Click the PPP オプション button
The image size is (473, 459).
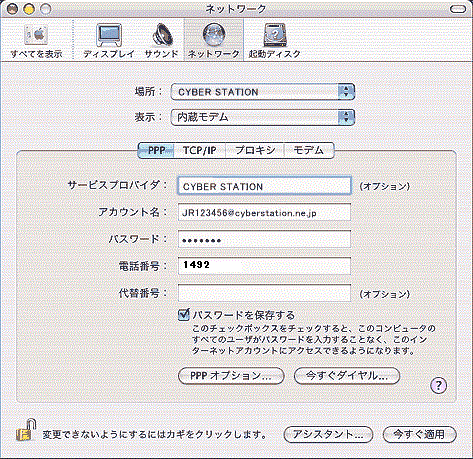(231, 376)
